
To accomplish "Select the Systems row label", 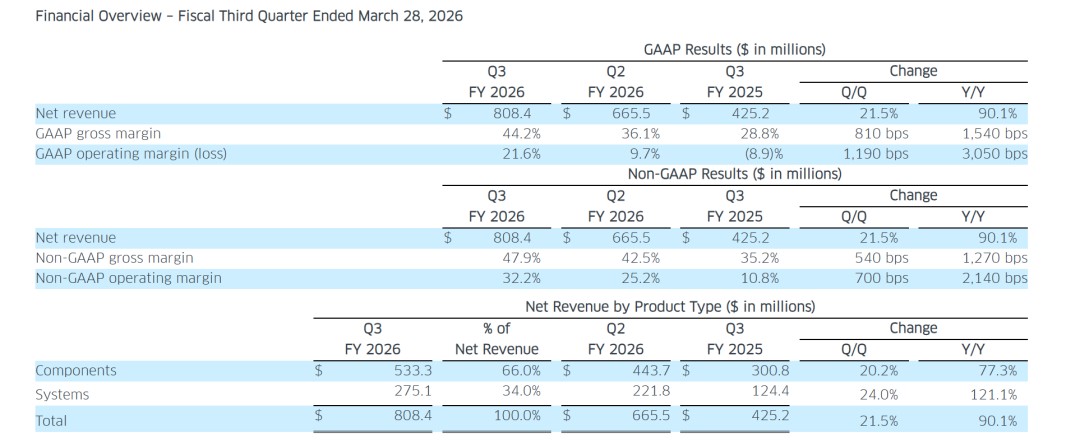I will coord(62,395).
